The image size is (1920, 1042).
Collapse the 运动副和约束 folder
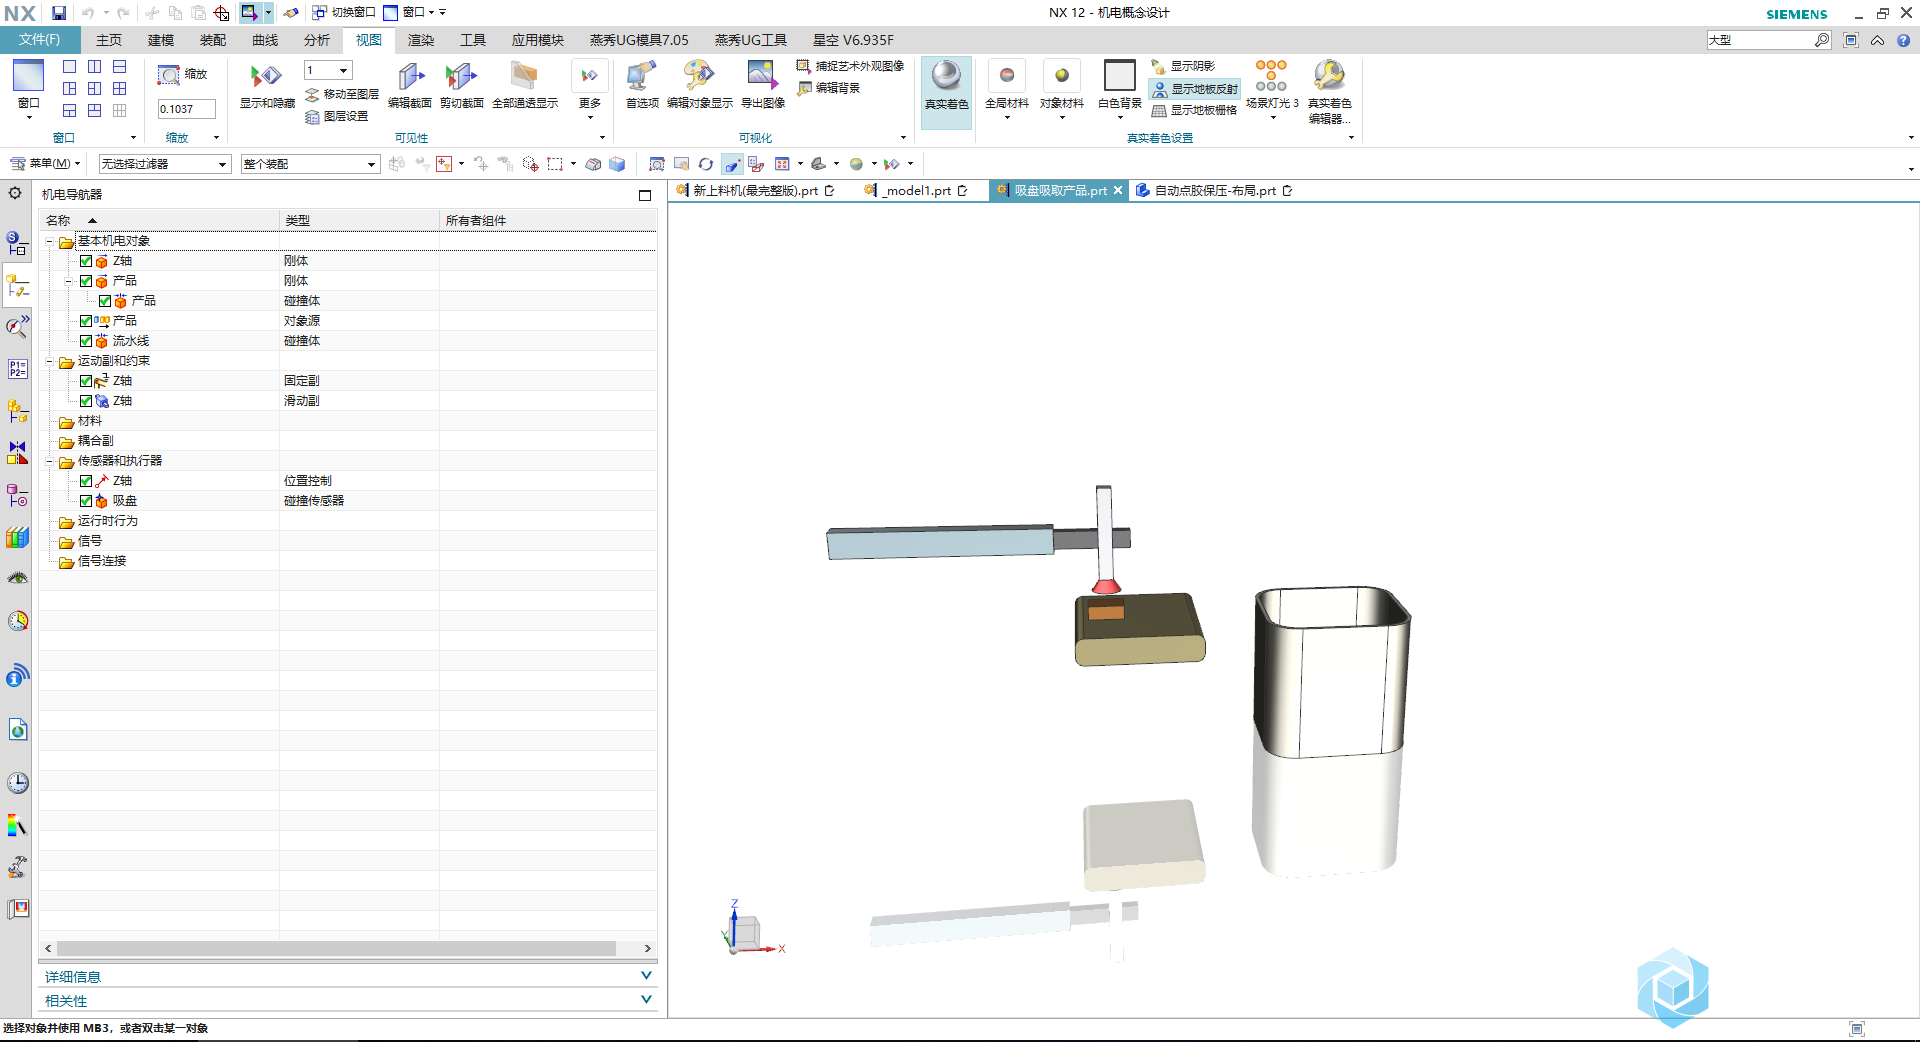point(49,361)
